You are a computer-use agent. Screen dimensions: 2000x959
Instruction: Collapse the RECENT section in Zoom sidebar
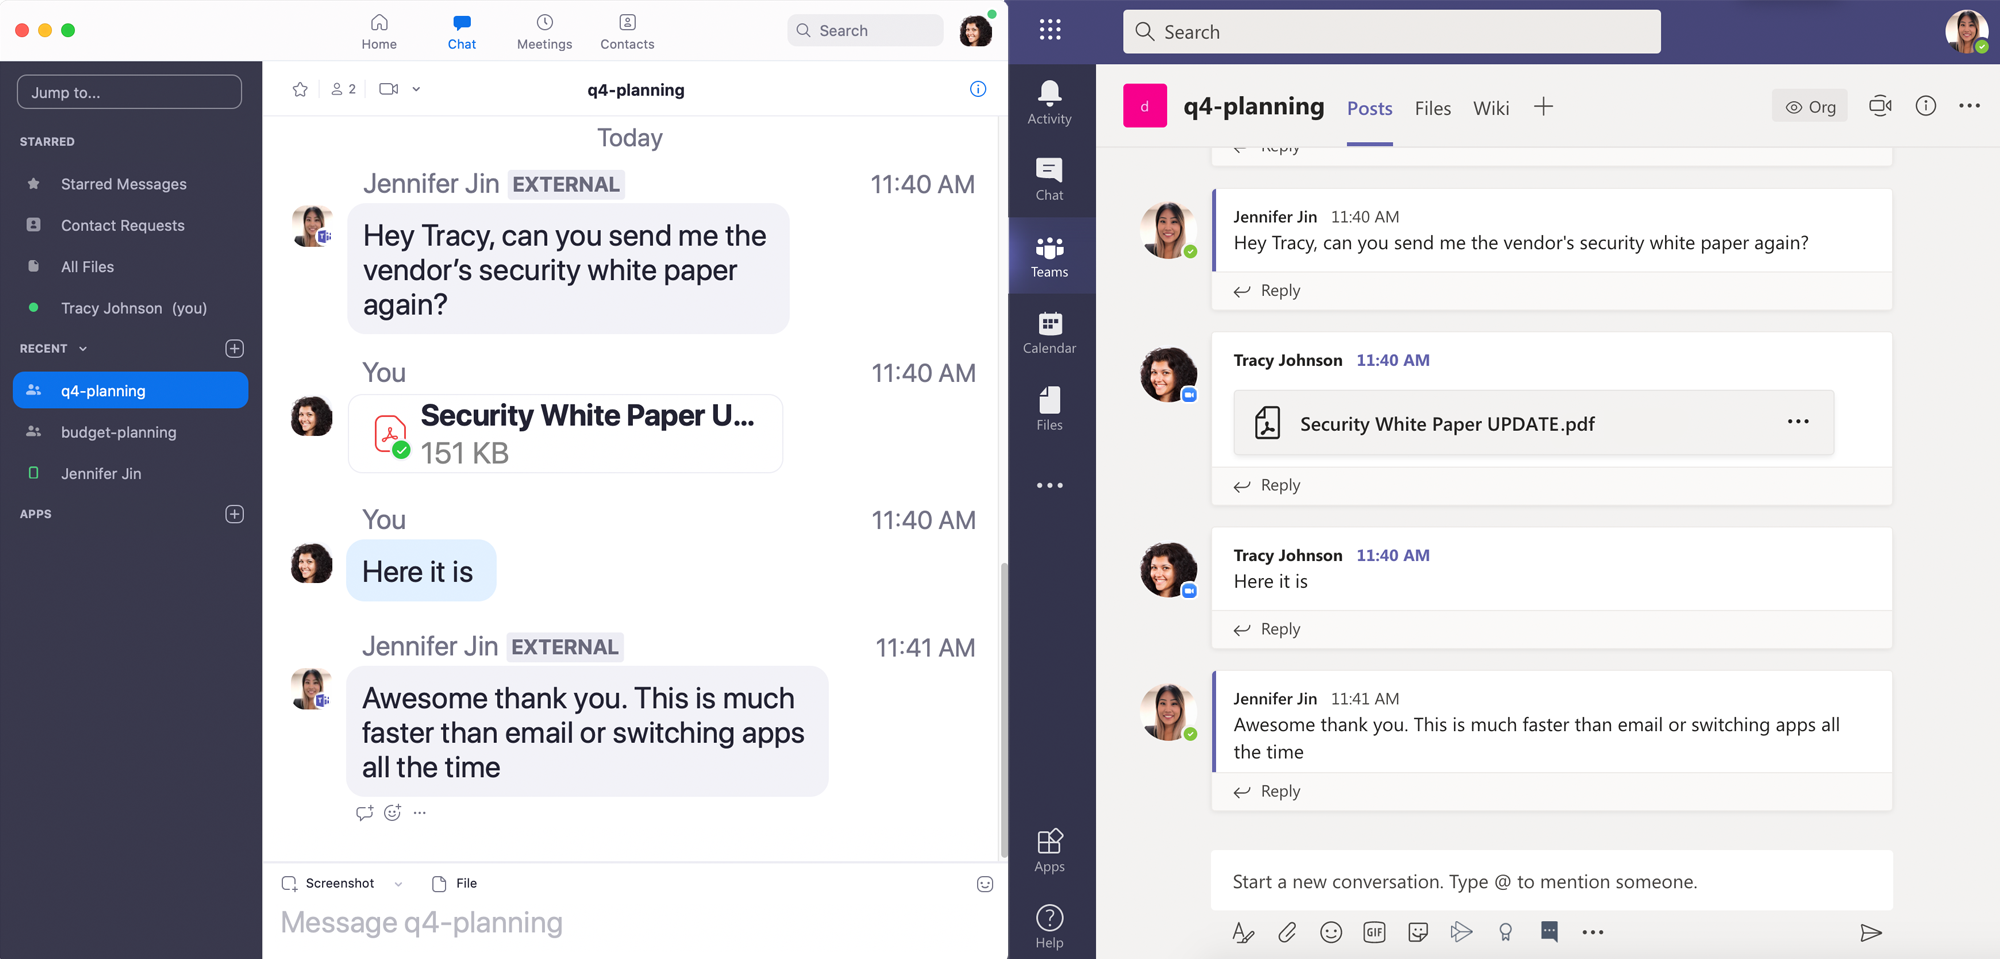84,348
